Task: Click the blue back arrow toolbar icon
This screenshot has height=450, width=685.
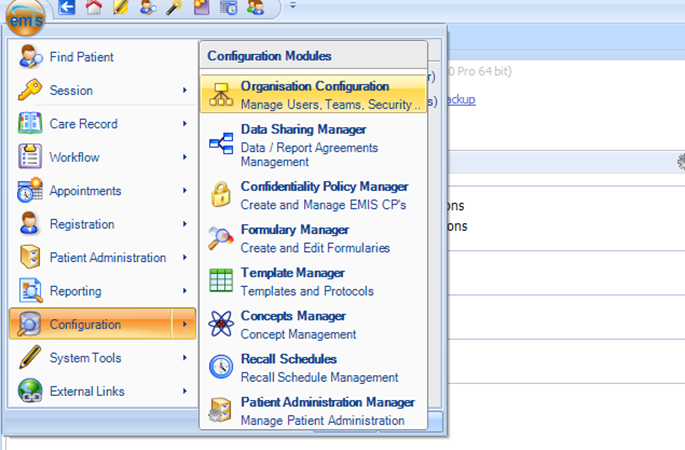Action: point(68,9)
